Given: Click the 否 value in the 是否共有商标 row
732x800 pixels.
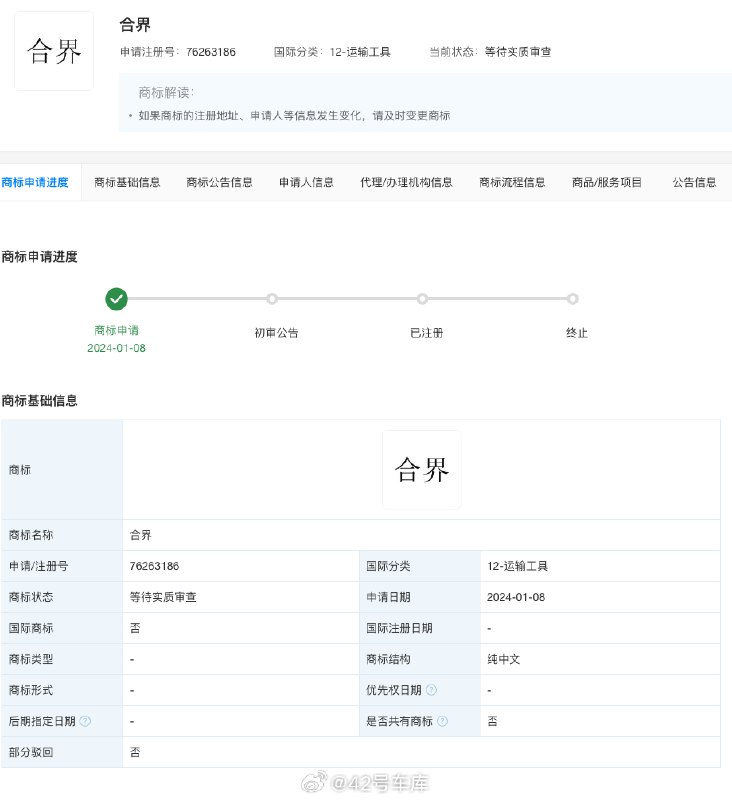Looking at the screenshot, I should pos(492,721).
